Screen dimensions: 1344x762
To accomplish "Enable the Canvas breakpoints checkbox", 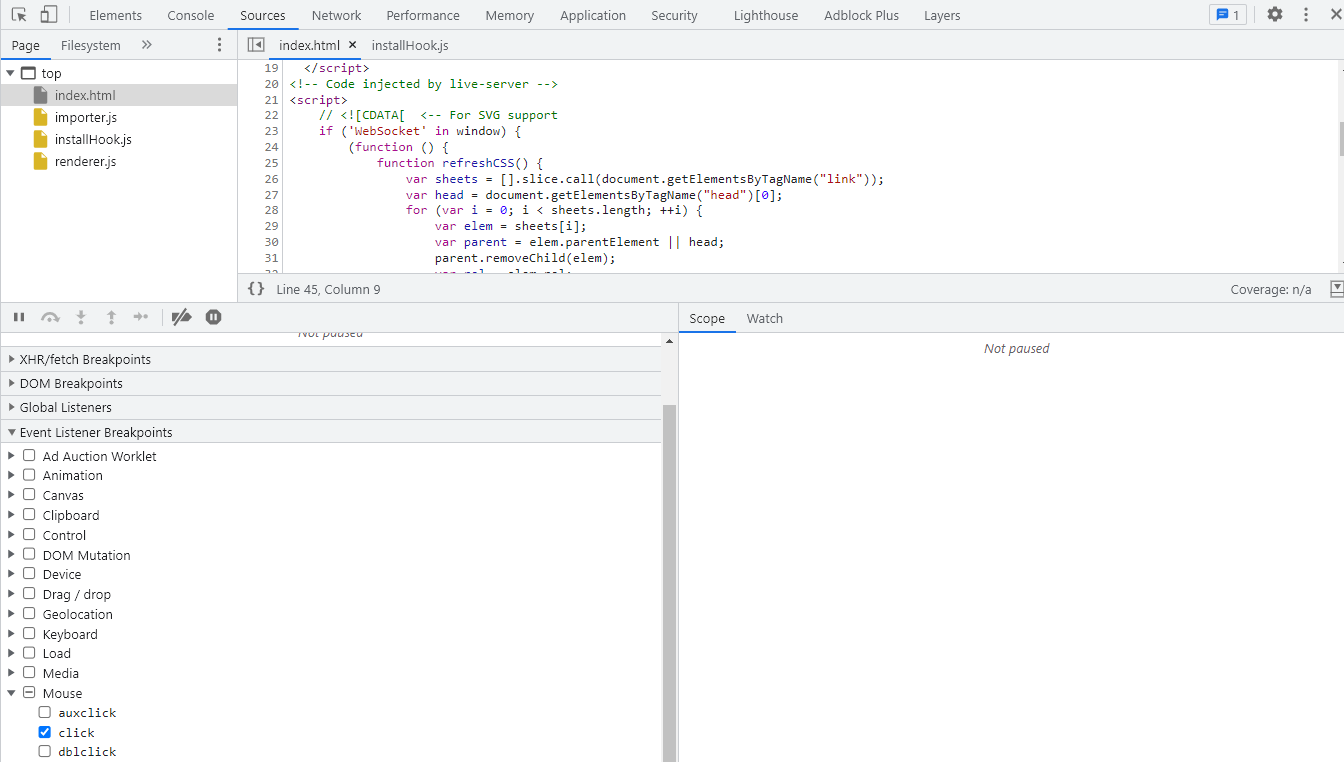I will pyautogui.click(x=29, y=495).
